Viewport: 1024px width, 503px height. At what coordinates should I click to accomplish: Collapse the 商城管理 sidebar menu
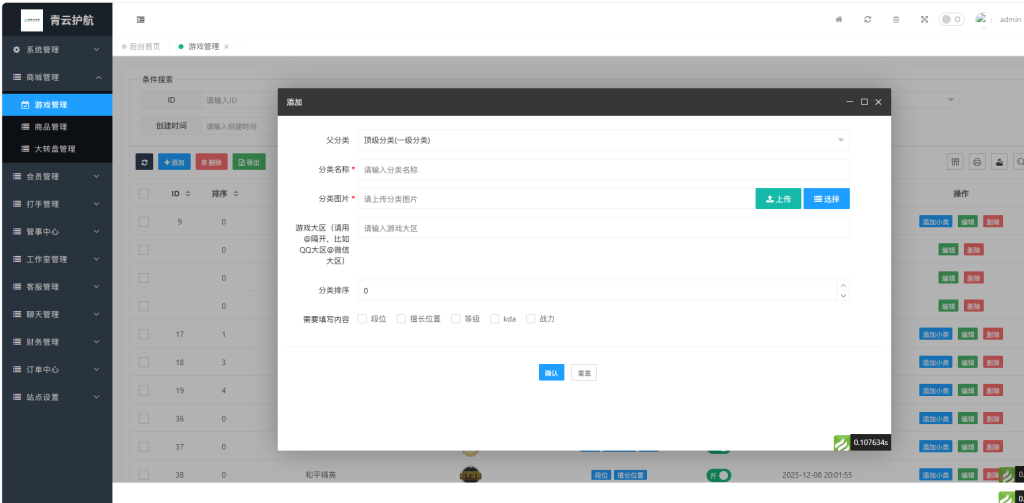pyautogui.click(x=56, y=77)
